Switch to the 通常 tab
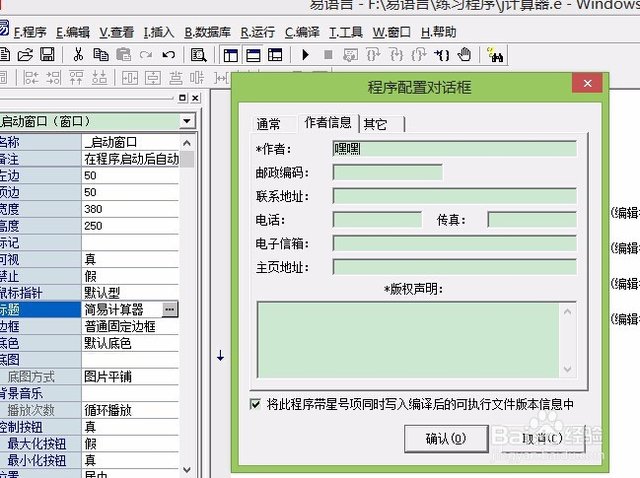640x478 pixels. [x=268, y=125]
